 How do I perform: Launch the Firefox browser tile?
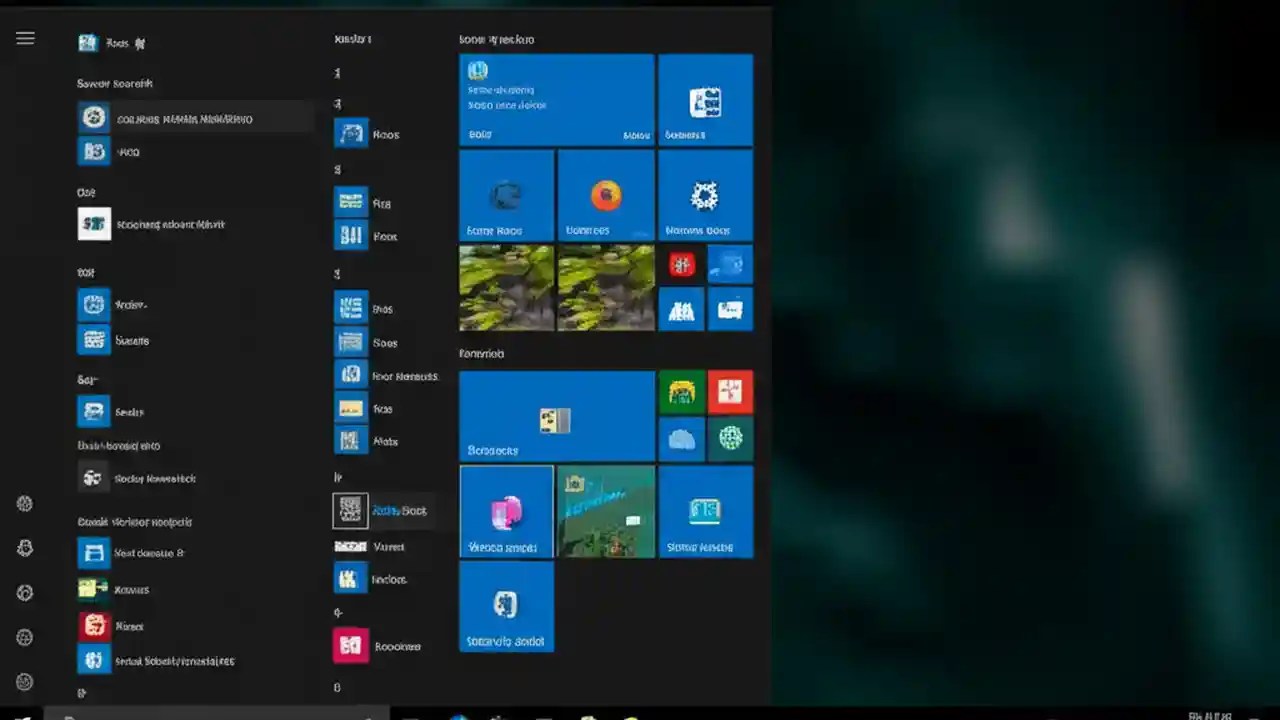[605, 194]
